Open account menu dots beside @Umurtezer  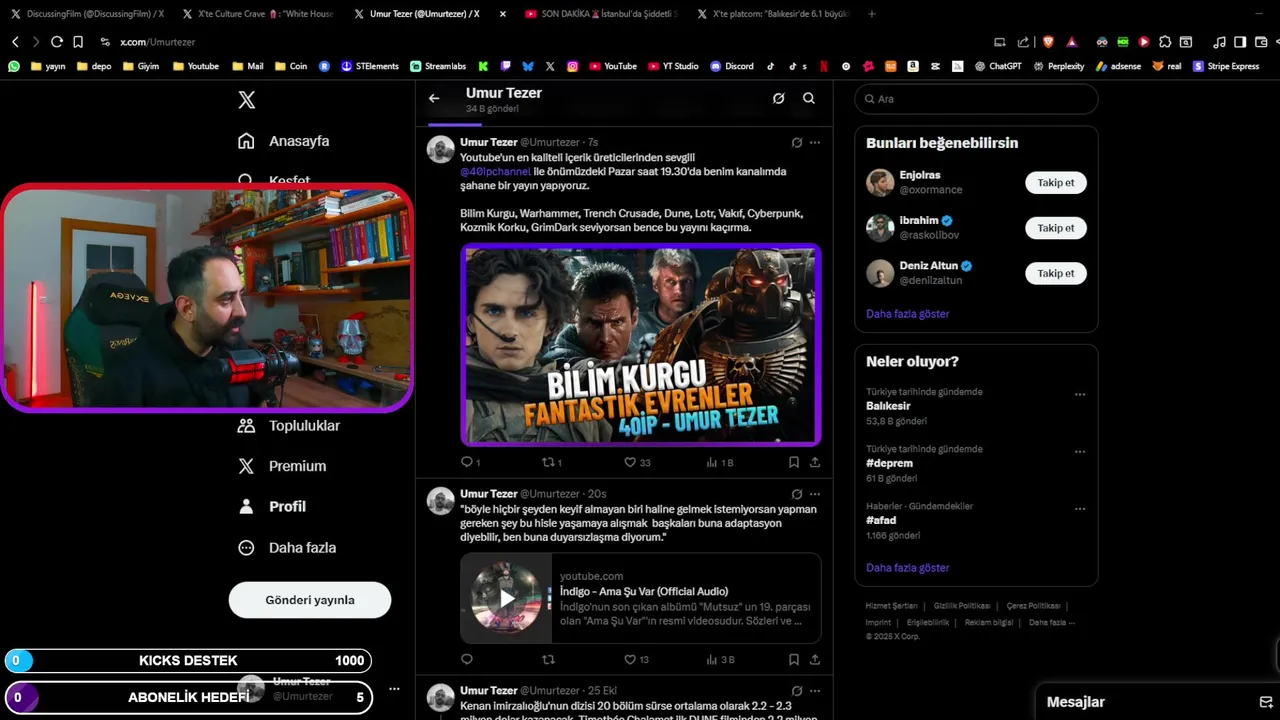tap(395, 689)
